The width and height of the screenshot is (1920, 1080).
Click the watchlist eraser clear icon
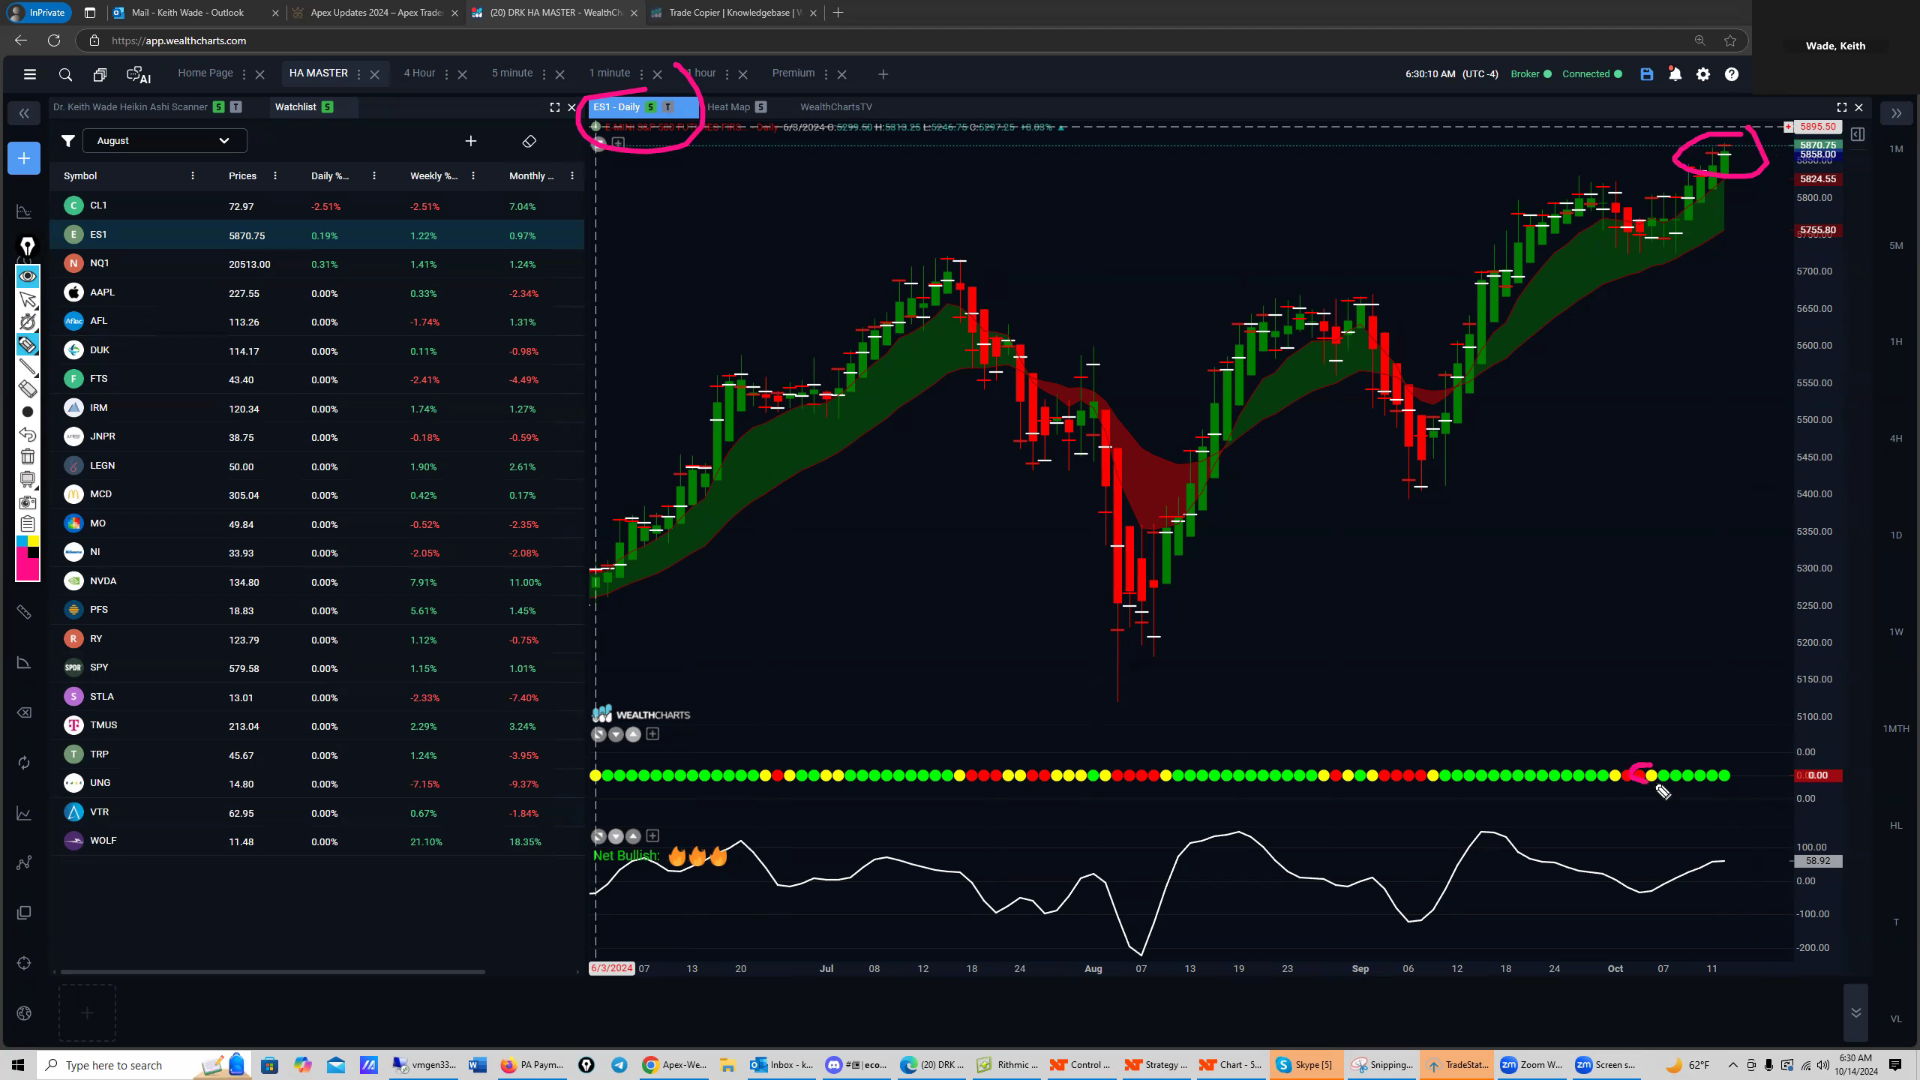coord(529,141)
